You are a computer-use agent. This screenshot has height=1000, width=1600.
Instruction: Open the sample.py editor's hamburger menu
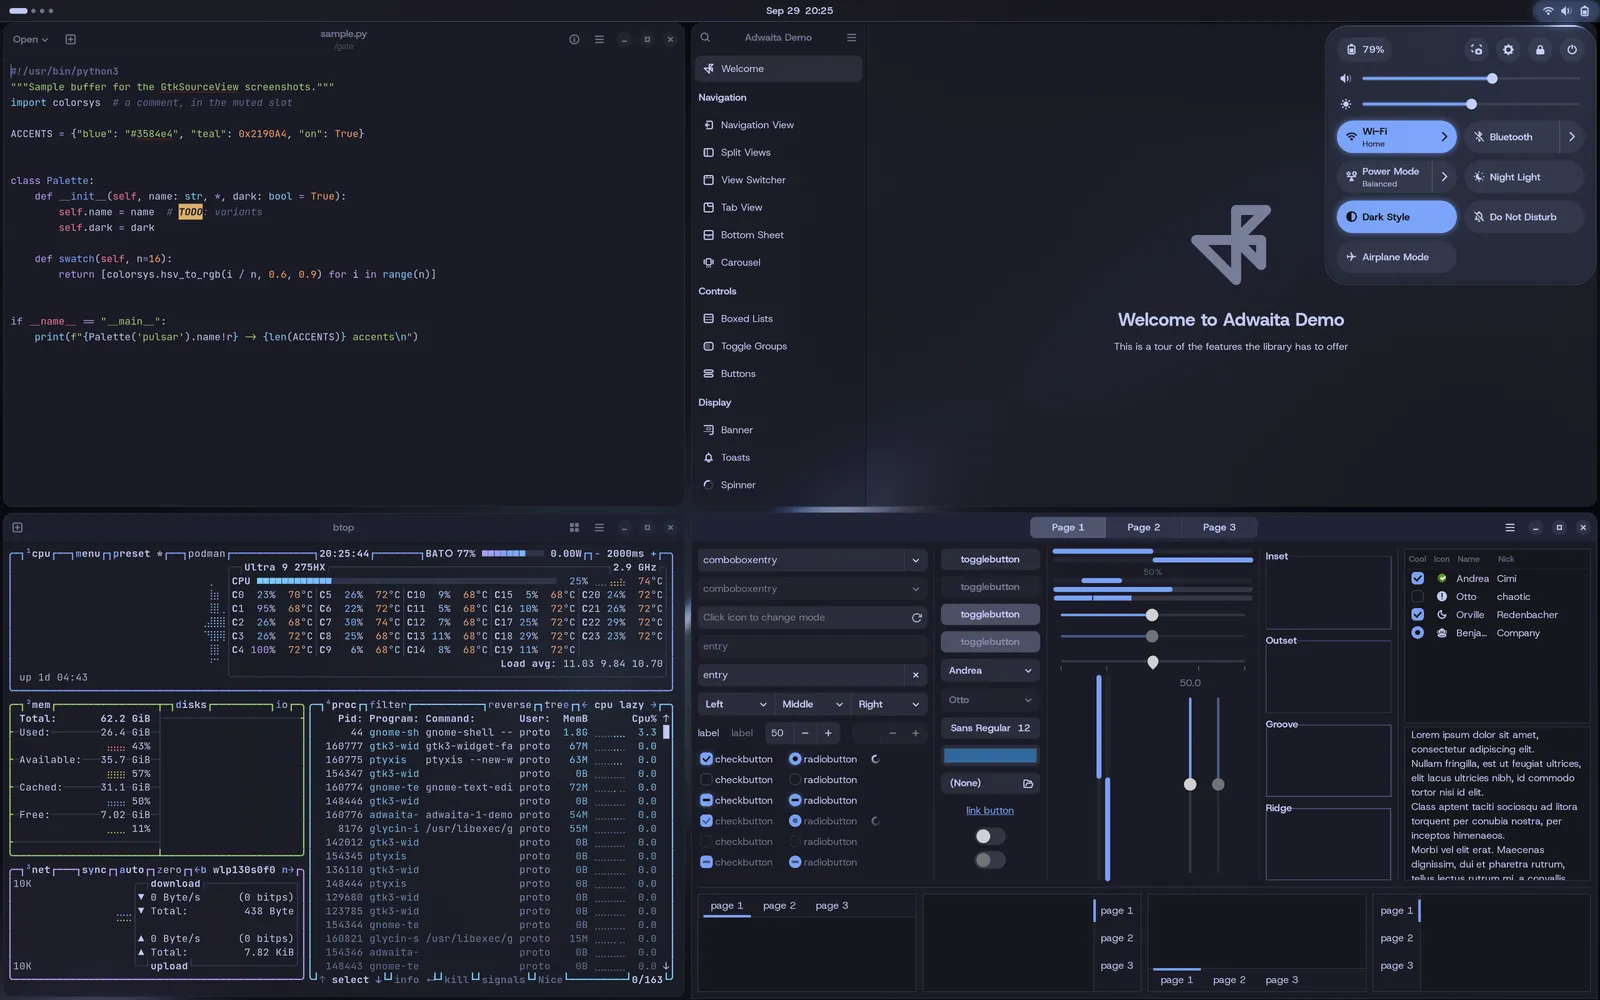coord(599,39)
